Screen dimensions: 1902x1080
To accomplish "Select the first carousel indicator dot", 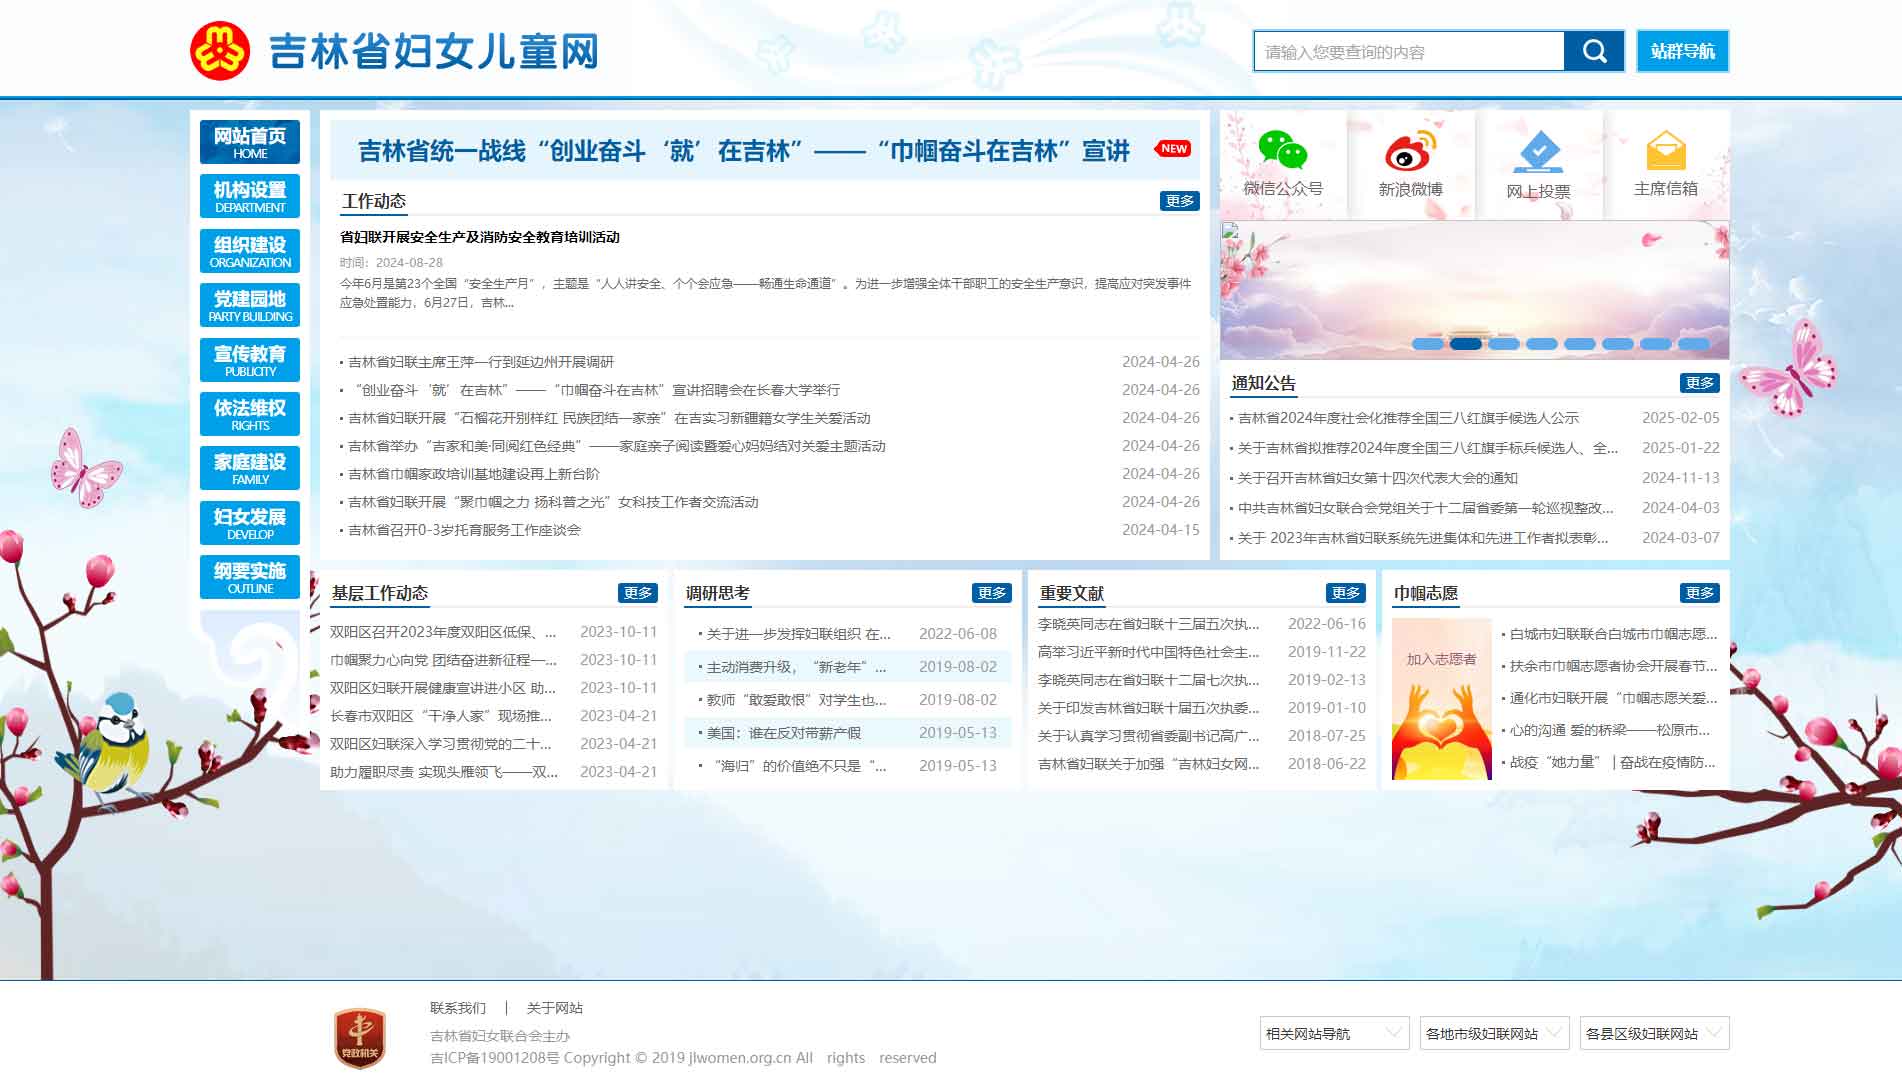I will [x=1427, y=344].
